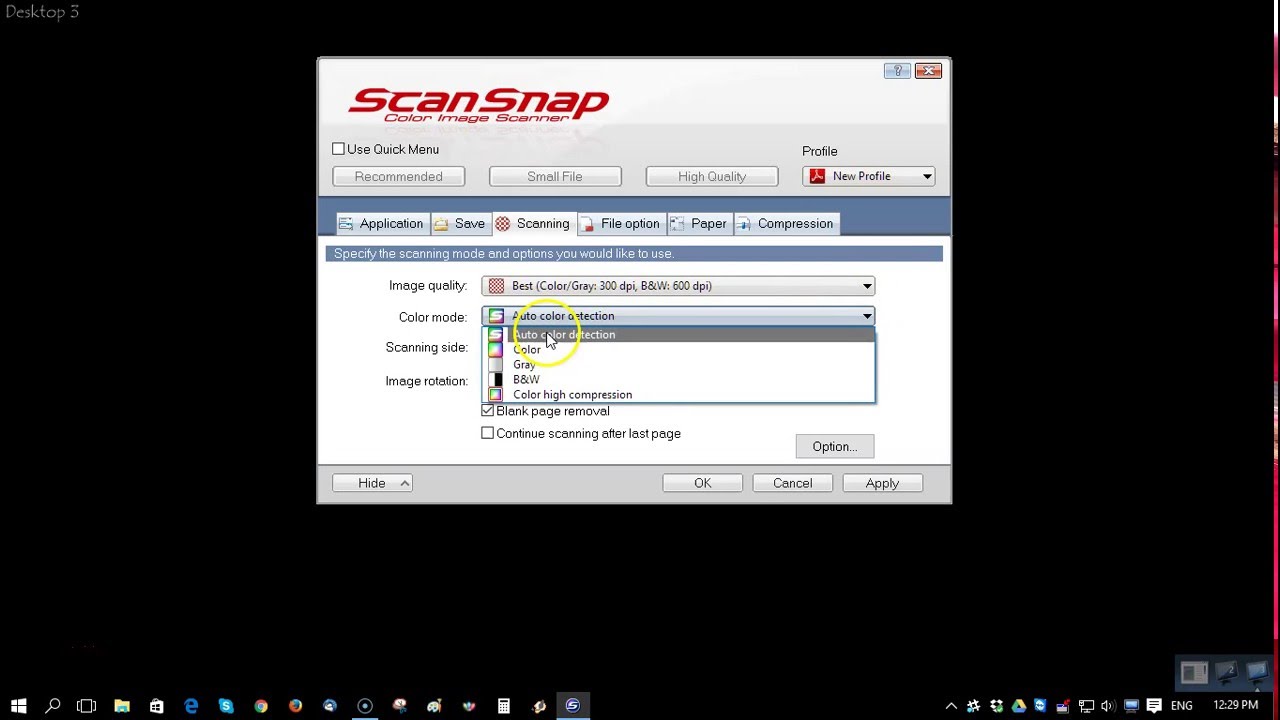Viewport: 1280px width, 720px height.
Task: Close the ScanSnap settings dialog
Action: (x=928, y=71)
